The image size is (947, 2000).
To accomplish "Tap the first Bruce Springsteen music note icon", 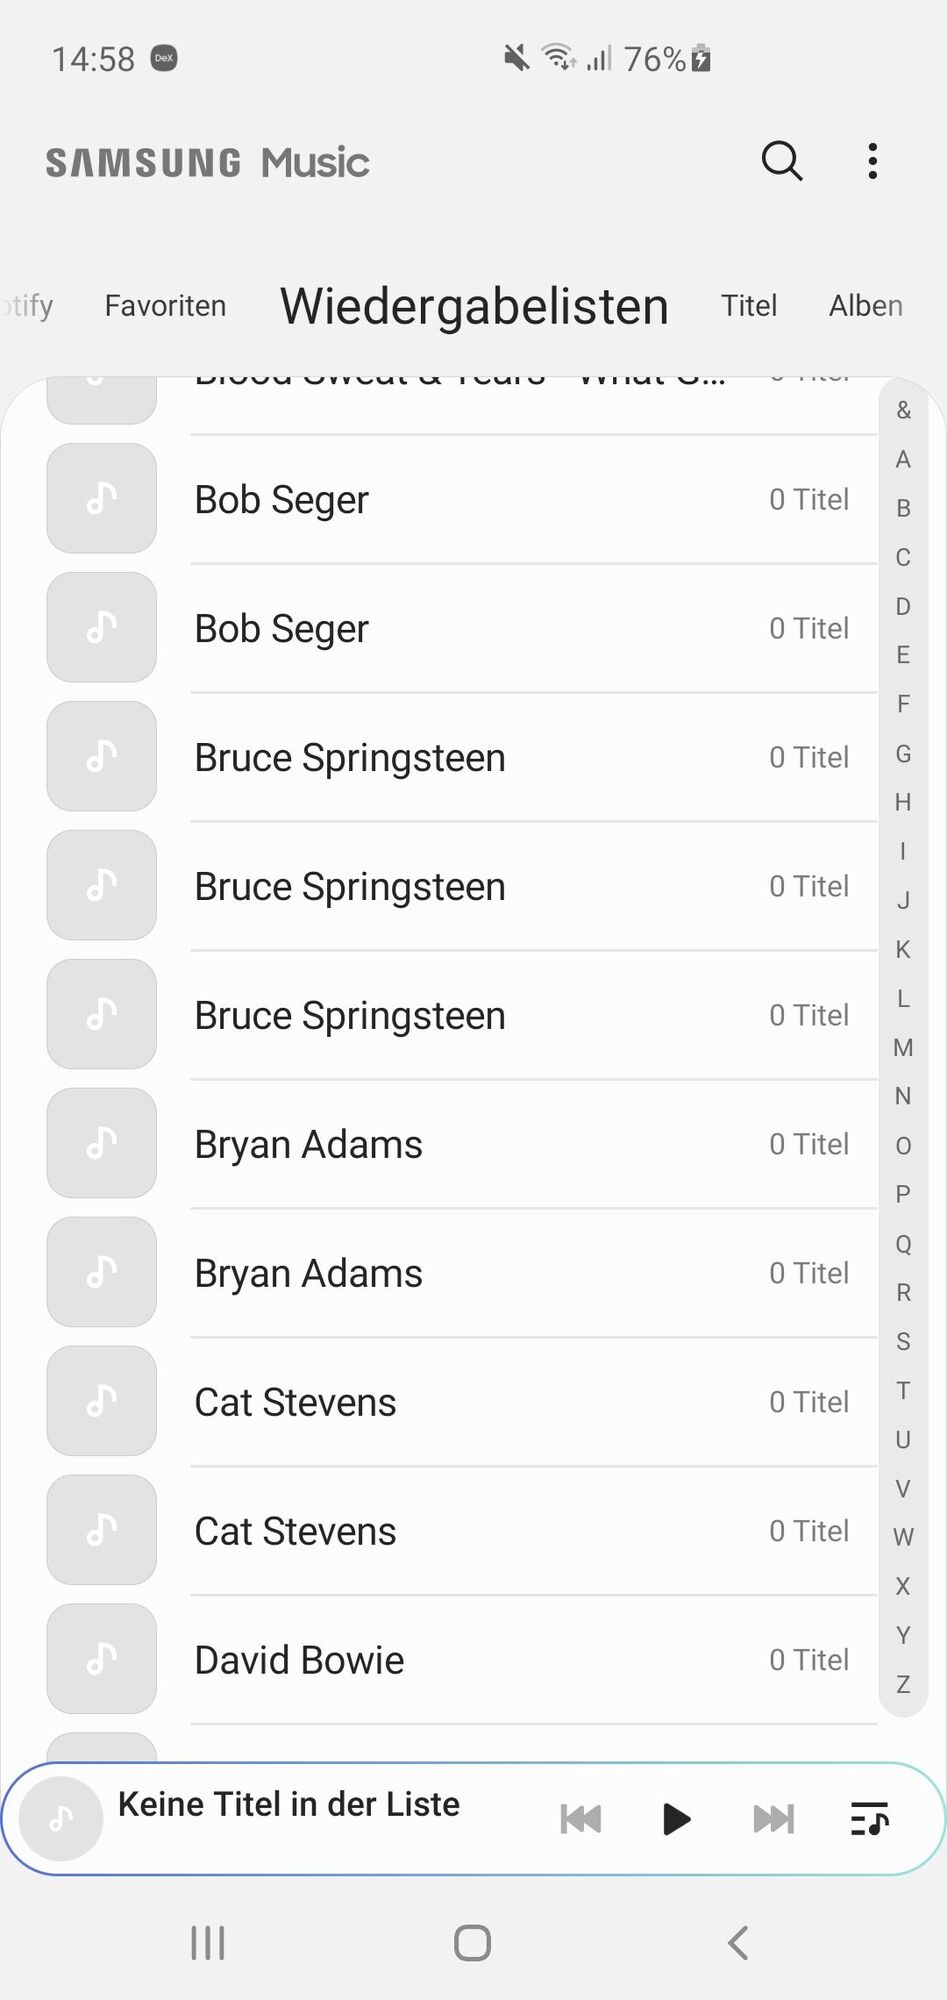I will click(x=101, y=756).
